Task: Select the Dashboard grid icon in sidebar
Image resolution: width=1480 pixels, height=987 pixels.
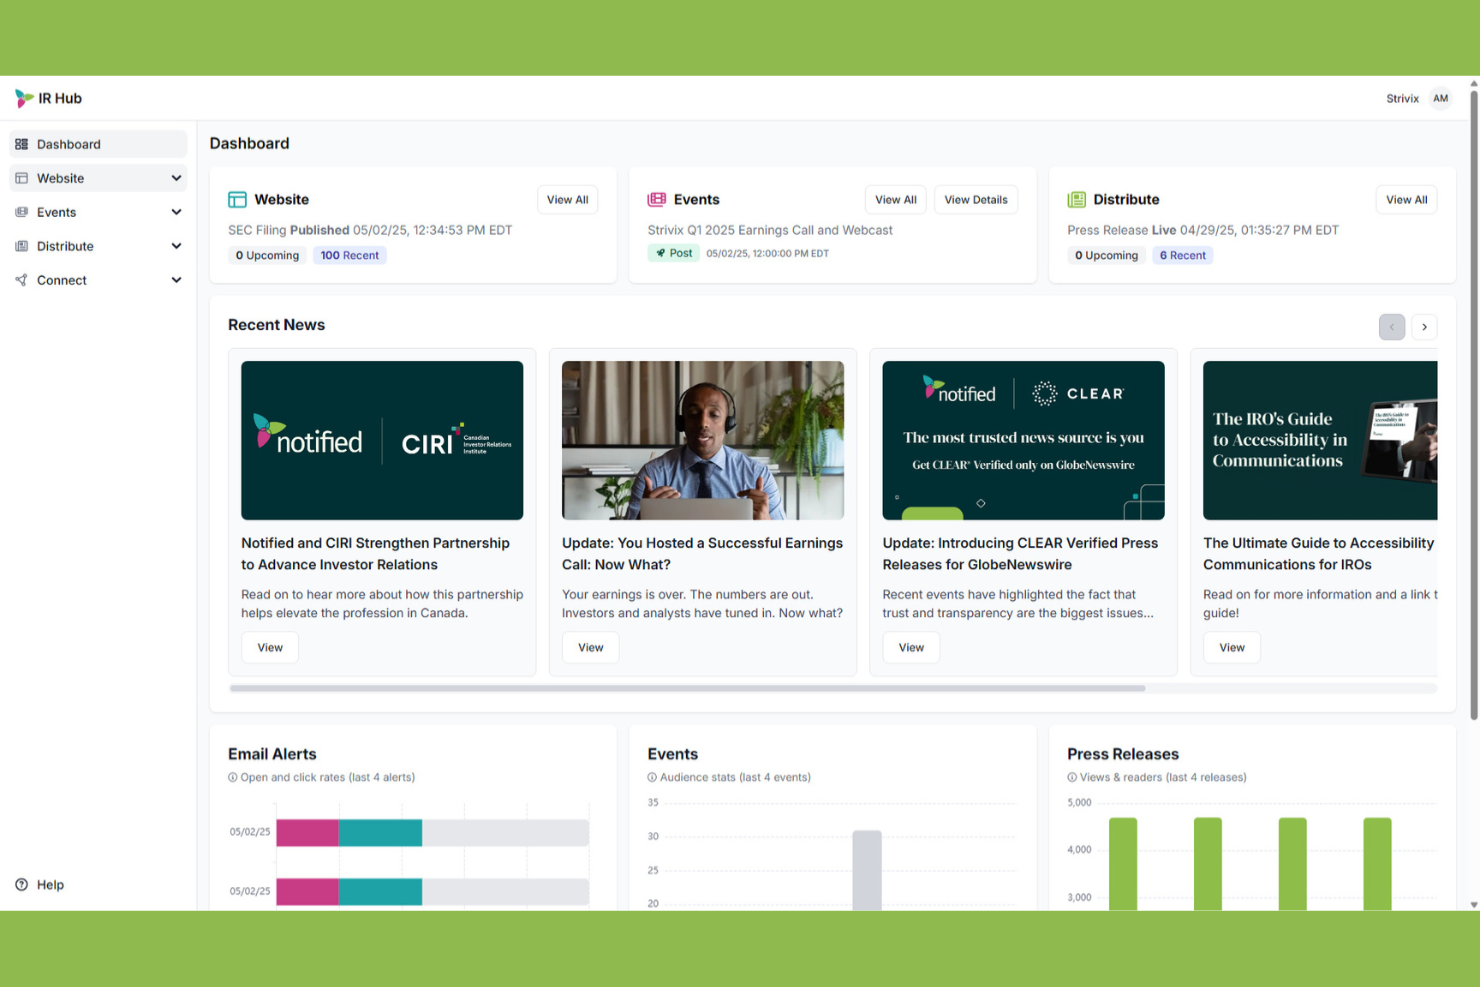Action: tap(21, 144)
